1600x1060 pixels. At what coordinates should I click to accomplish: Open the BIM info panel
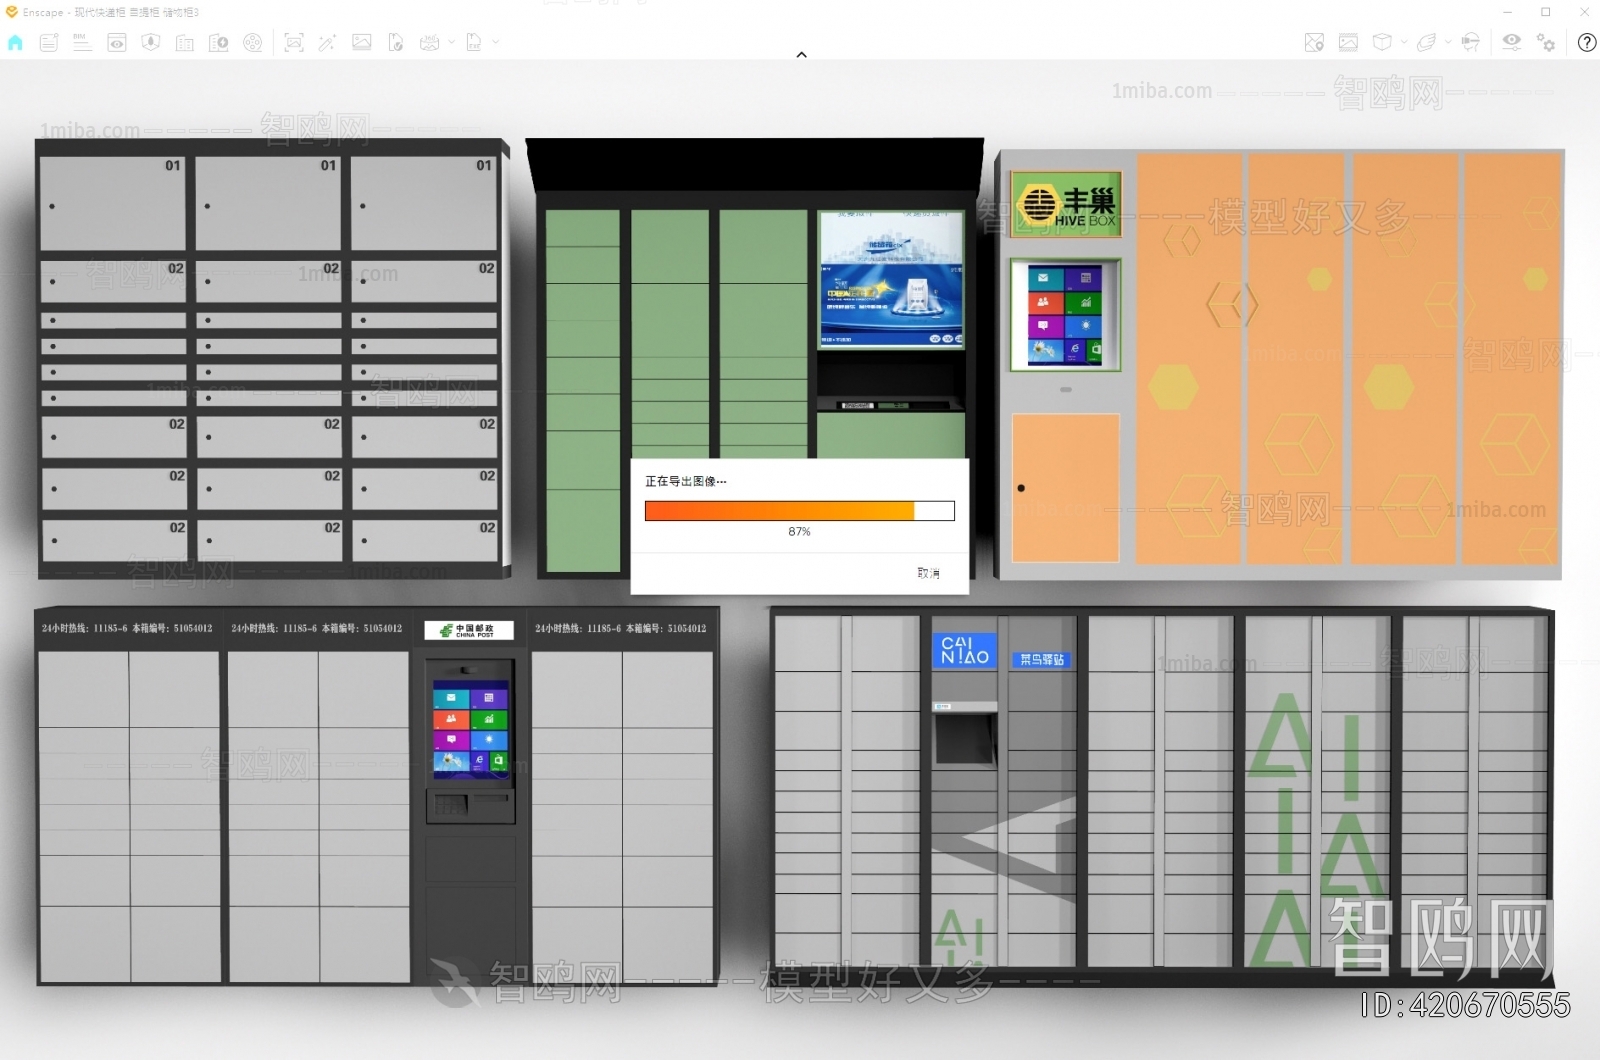(82, 42)
